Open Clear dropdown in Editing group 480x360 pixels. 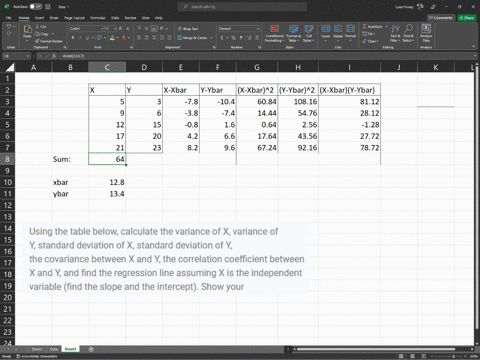coord(370,41)
